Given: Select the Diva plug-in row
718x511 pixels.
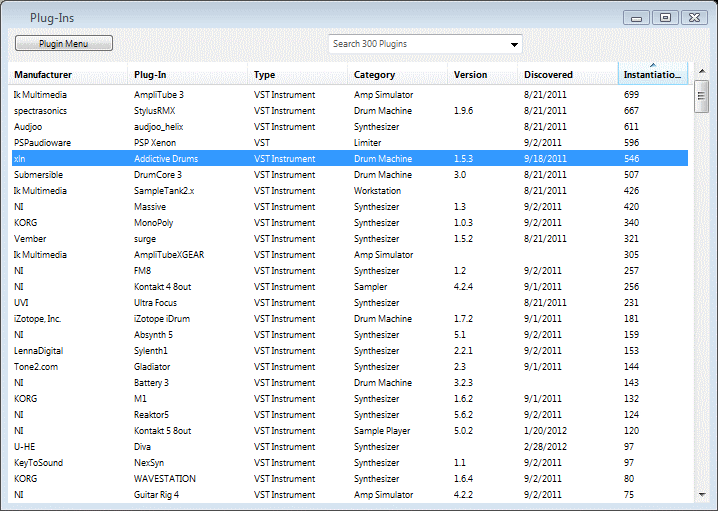Looking at the screenshot, I should (350, 447).
